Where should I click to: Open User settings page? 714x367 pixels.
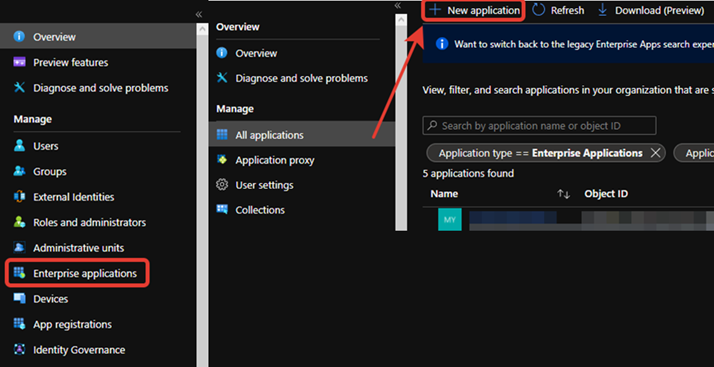click(264, 185)
